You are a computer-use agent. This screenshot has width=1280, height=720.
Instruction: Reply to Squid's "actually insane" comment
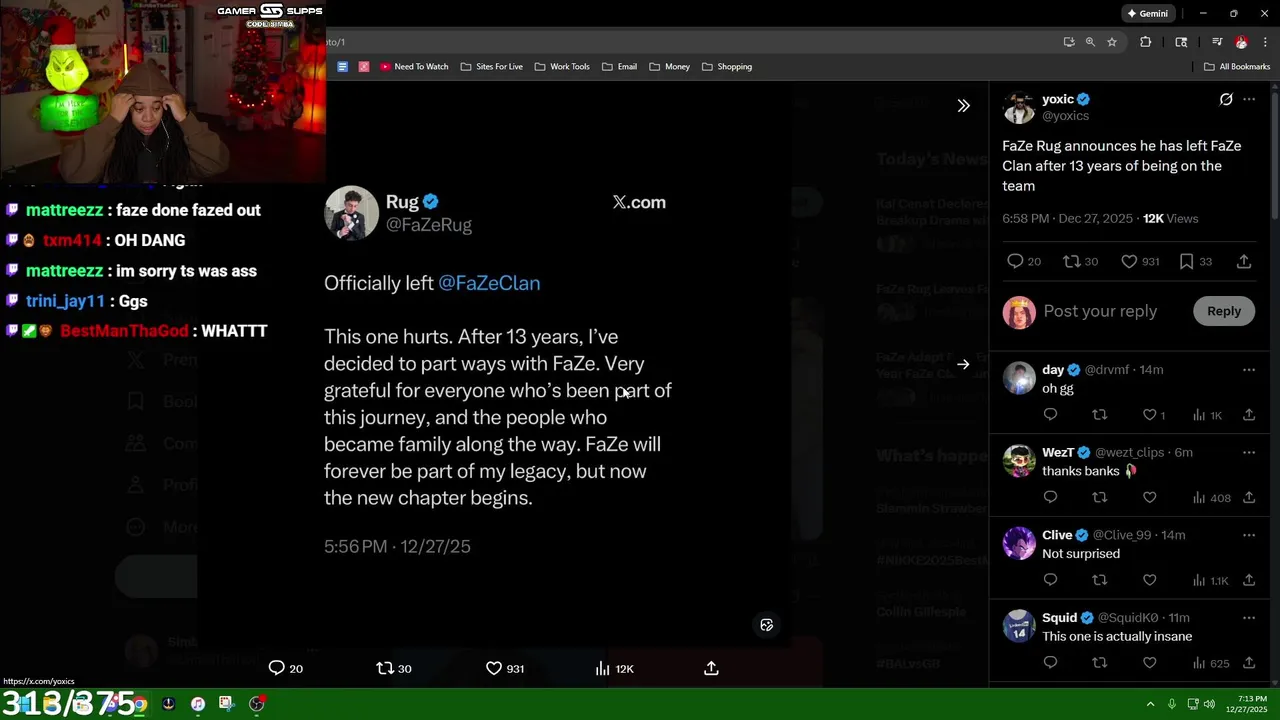coord(1050,663)
